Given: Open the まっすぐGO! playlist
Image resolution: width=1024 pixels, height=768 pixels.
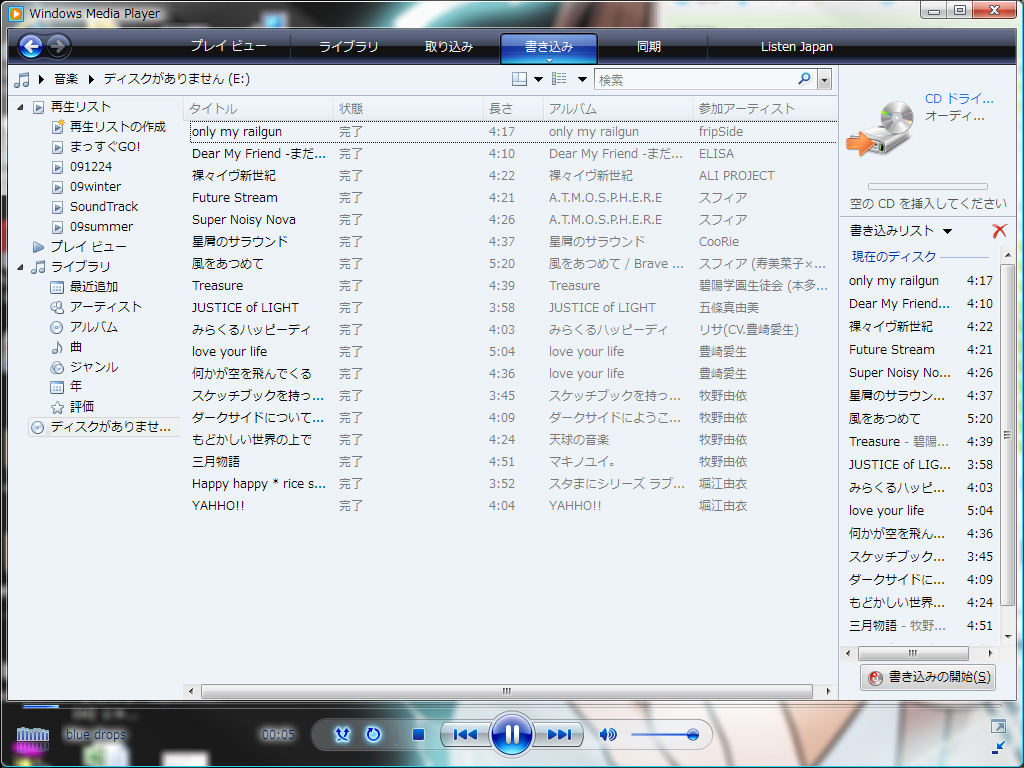Looking at the screenshot, I should point(105,147).
